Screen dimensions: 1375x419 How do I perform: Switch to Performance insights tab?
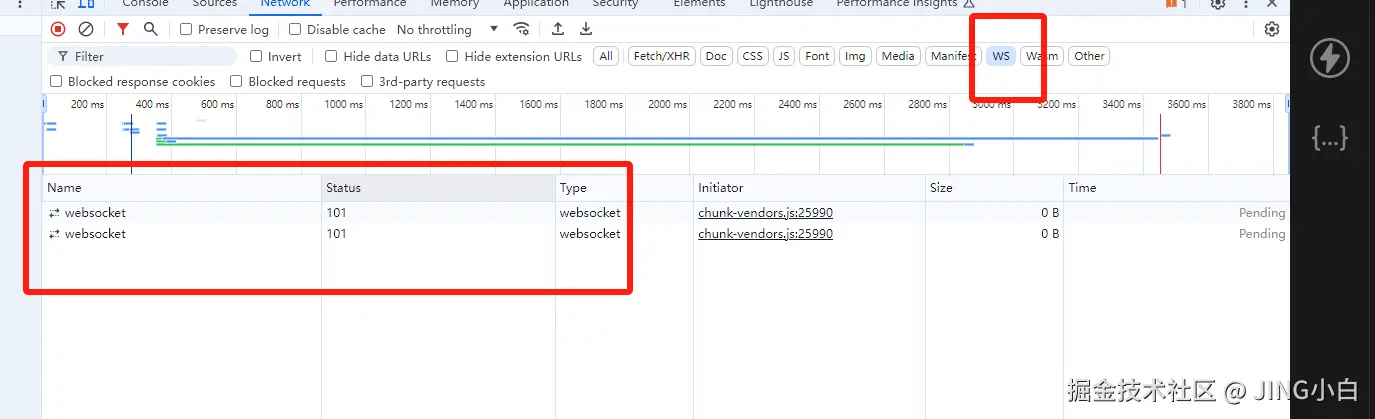(905, 4)
